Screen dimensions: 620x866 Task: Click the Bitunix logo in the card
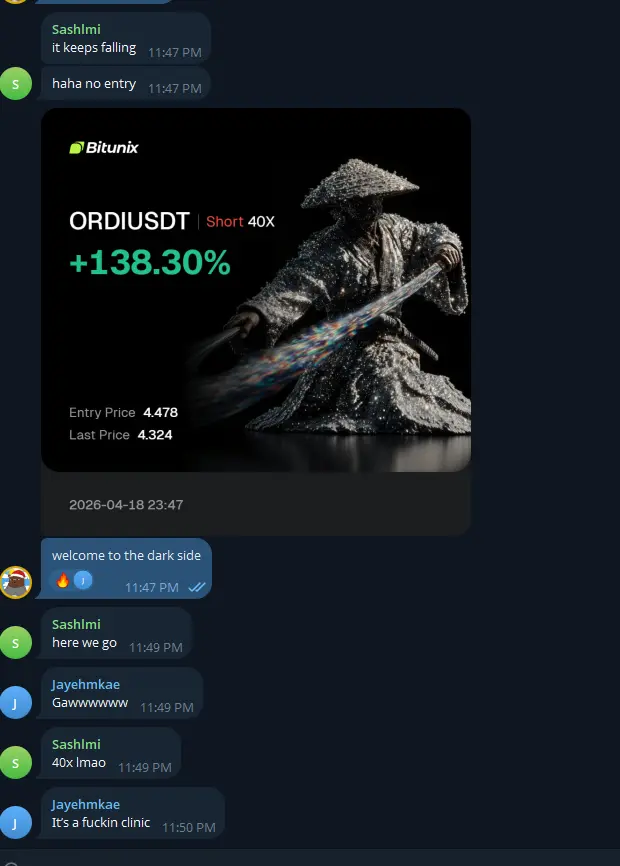tap(104, 147)
